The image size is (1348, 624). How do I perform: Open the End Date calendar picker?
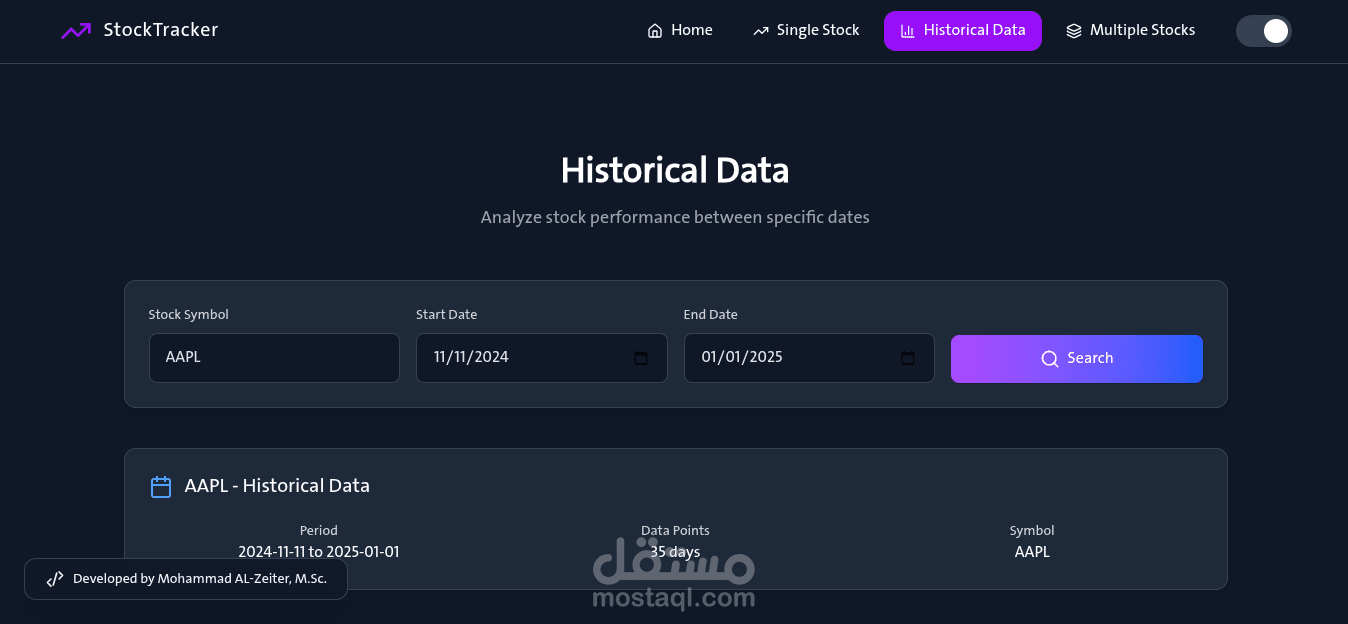click(x=908, y=358)
